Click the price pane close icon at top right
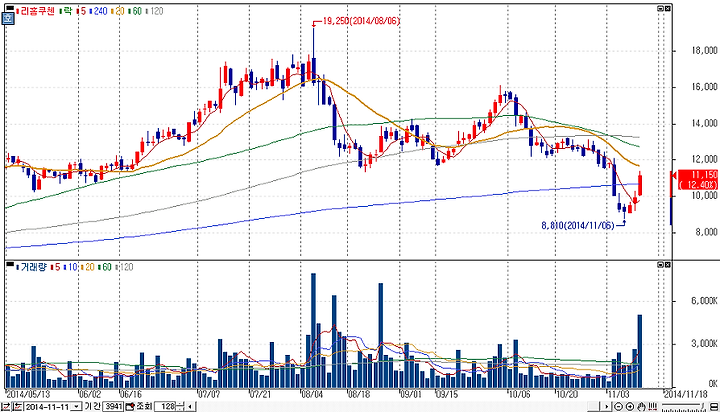Screen dimensions: 720x412 tap(668, 8)
